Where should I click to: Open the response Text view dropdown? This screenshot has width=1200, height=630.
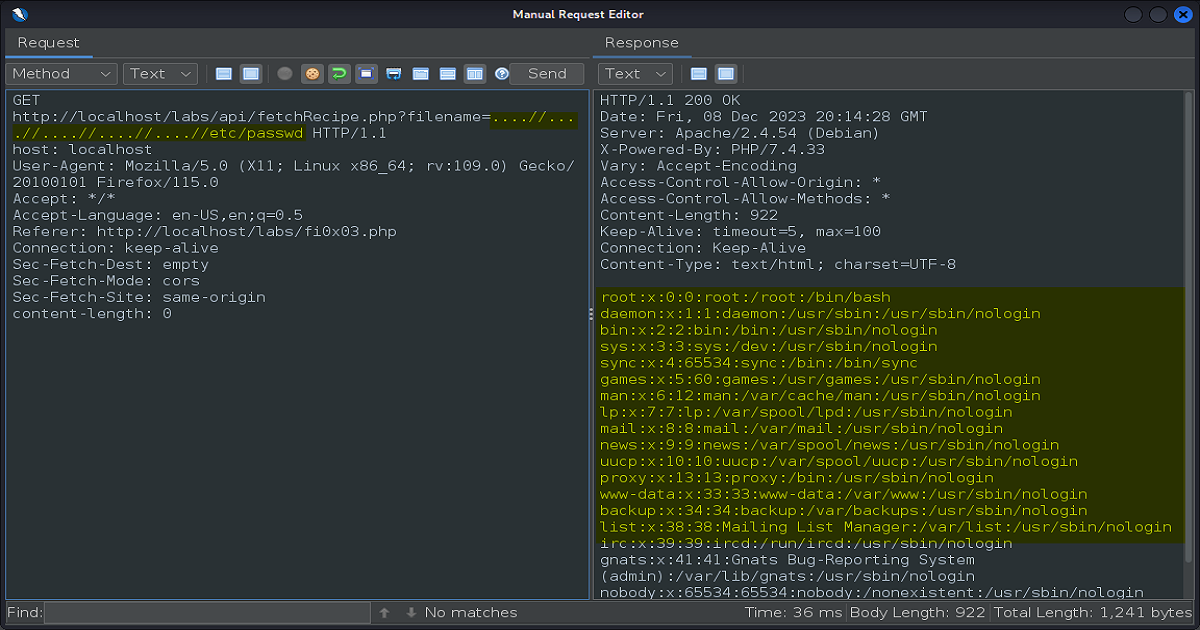pyautogui.click(x=636, y=74)
